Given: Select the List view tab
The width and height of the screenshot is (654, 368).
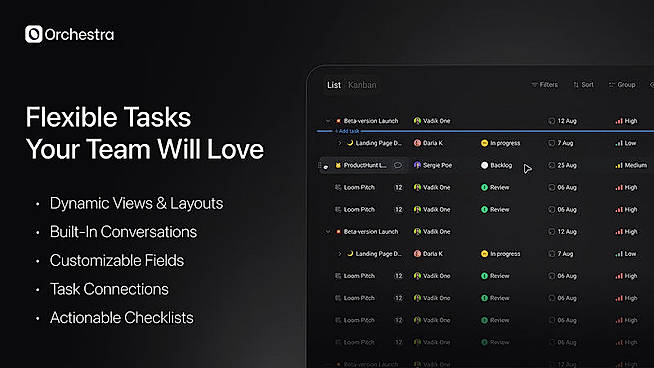Looking at the screenshot, I should pos(334,85).
